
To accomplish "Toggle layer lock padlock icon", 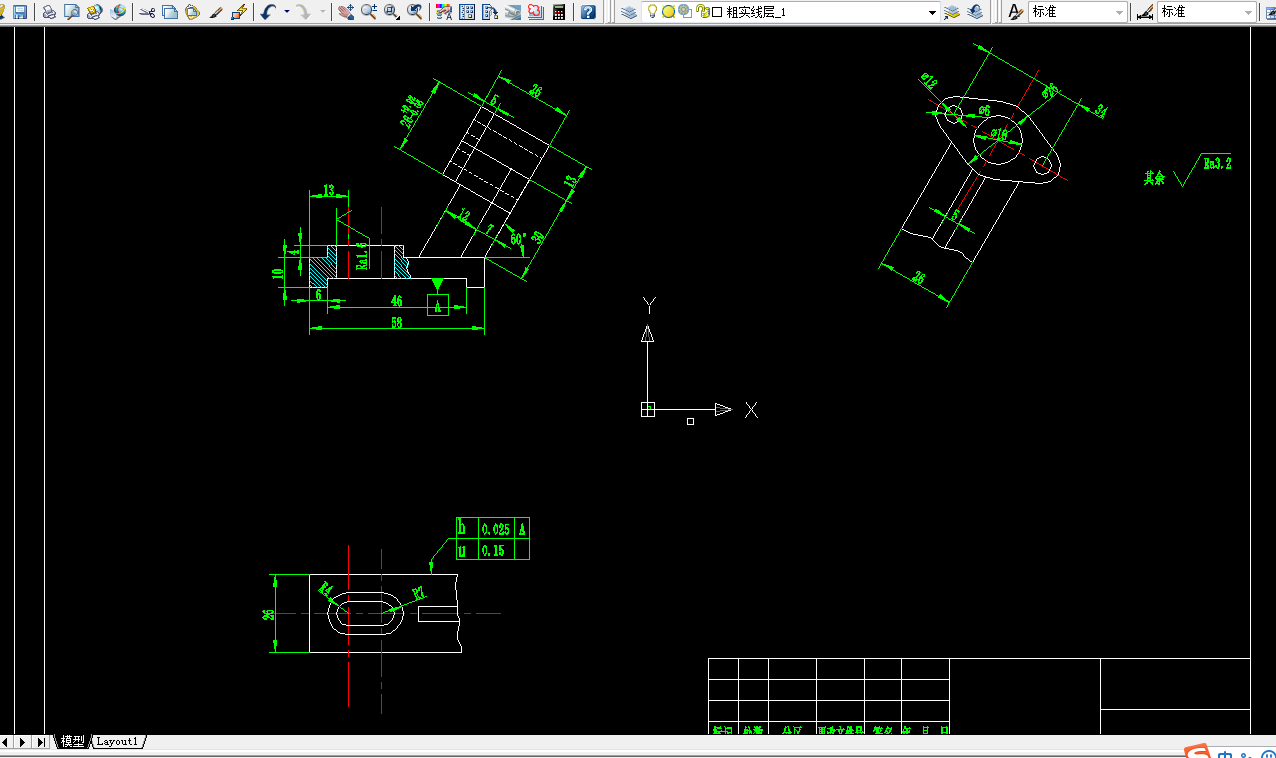I will [x=702, y=12].
